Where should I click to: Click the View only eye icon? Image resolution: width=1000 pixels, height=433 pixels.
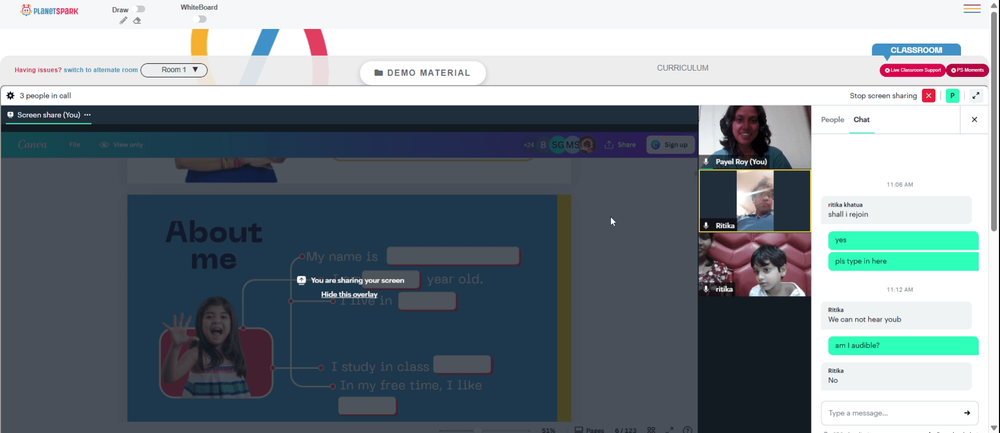105,145
